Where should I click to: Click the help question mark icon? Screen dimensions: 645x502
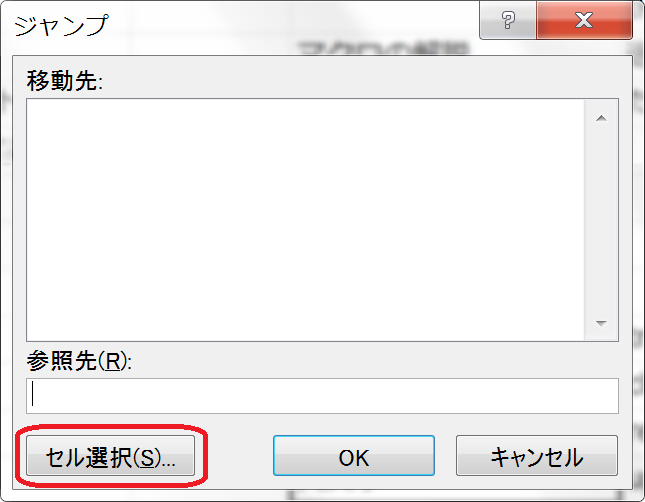[x=508, y=20]
